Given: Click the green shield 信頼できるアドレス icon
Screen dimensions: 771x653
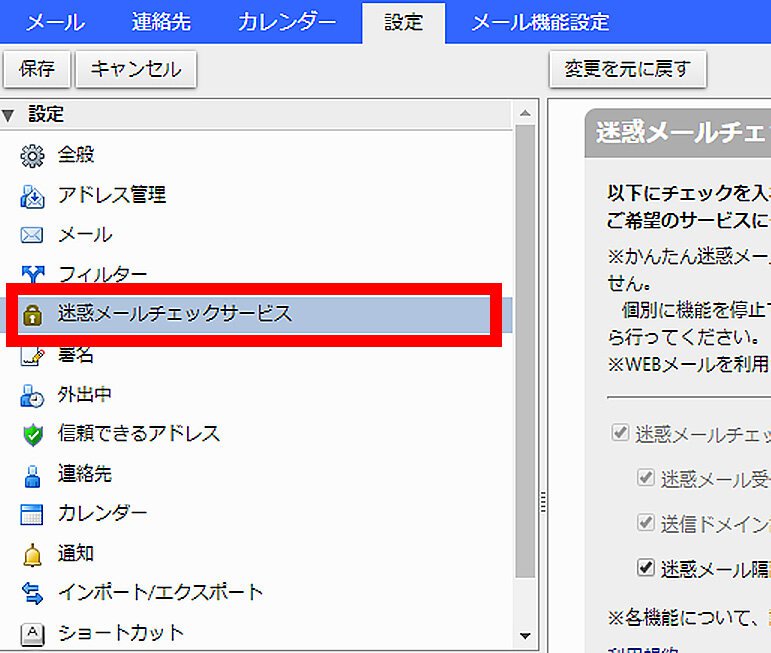Looking at the screenshot, I should click(x=32, y=435).
